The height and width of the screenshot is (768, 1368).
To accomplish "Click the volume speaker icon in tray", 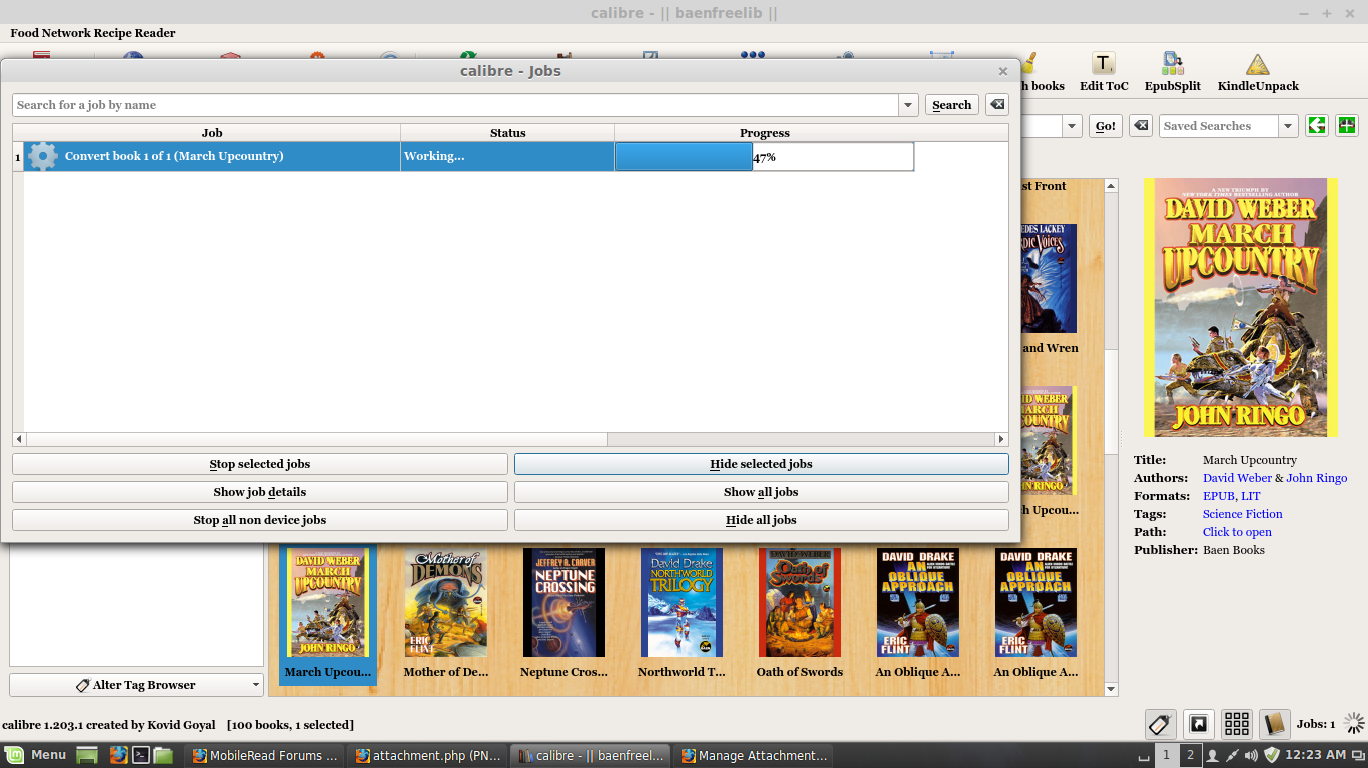I will tap(1252, 755).
